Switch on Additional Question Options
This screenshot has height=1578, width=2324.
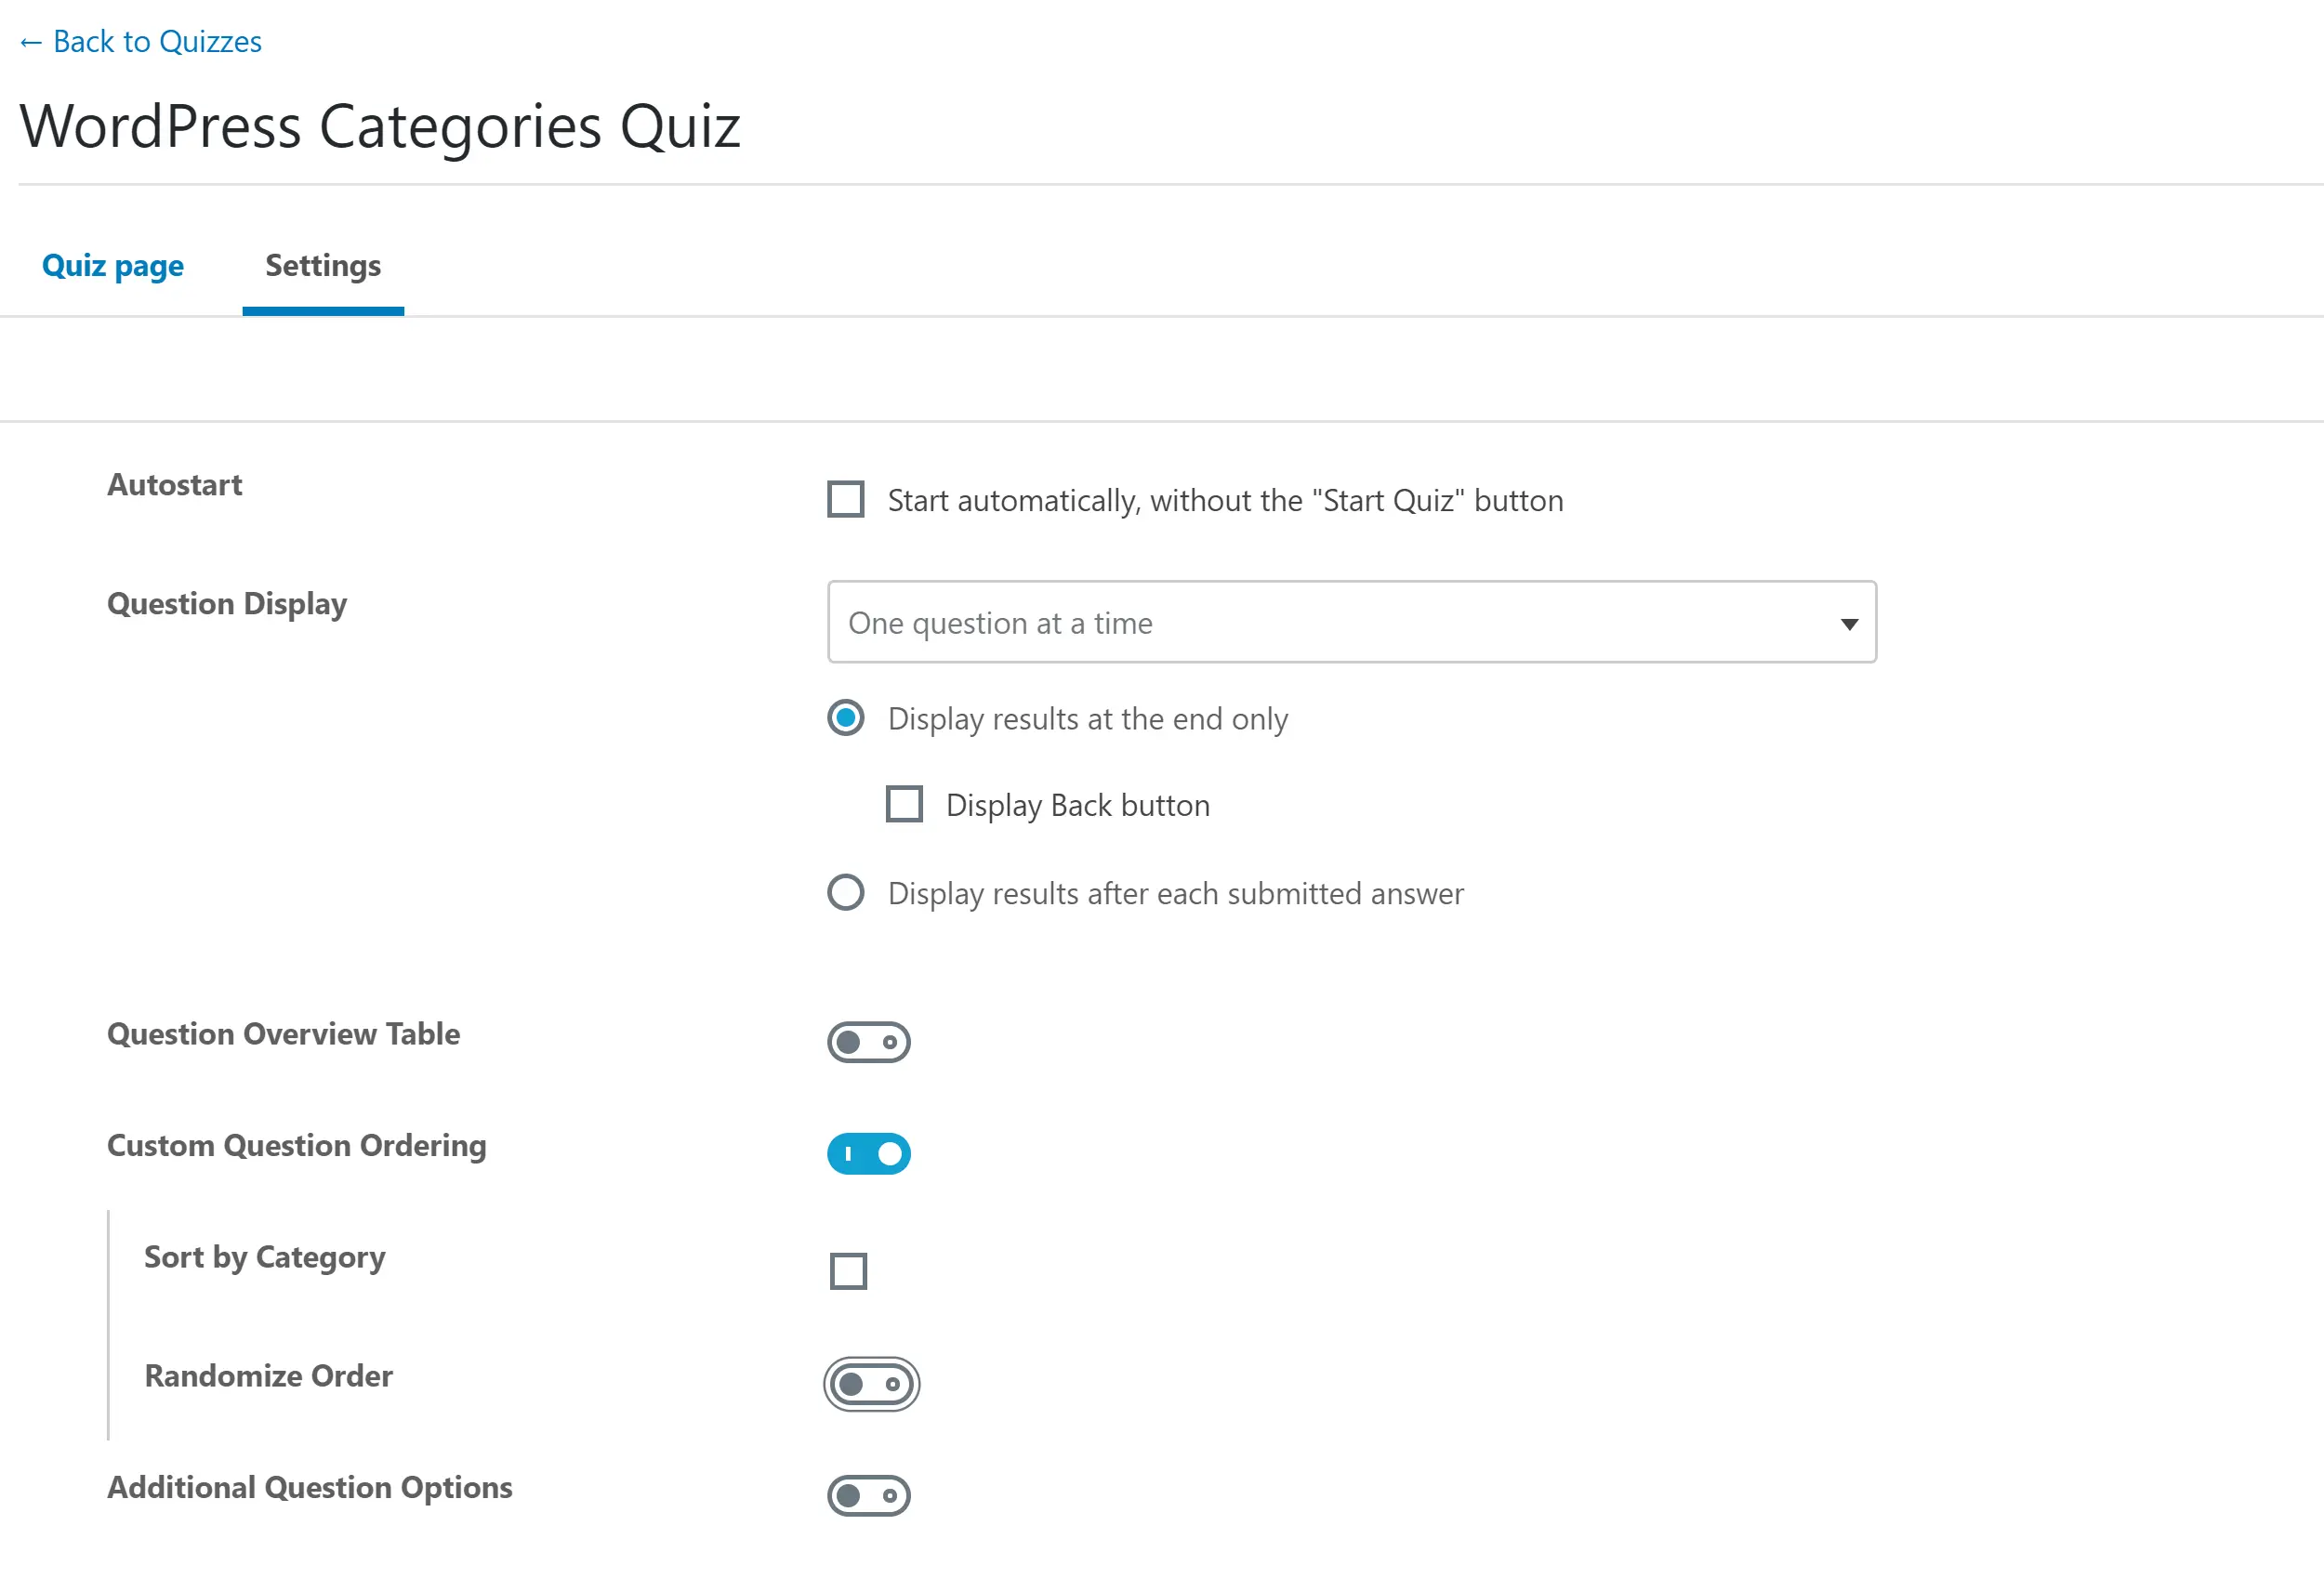(x=868, y=1495)
